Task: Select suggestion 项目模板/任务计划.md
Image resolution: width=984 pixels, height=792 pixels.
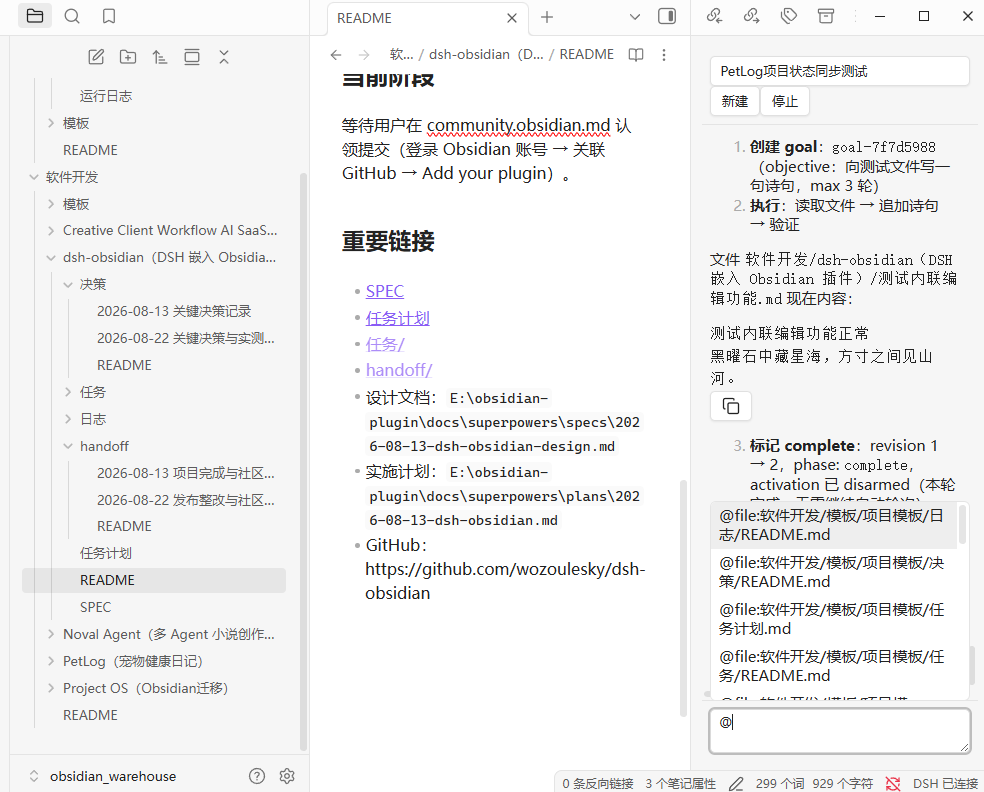Action: pyautogui.click(x=834, y=619)
